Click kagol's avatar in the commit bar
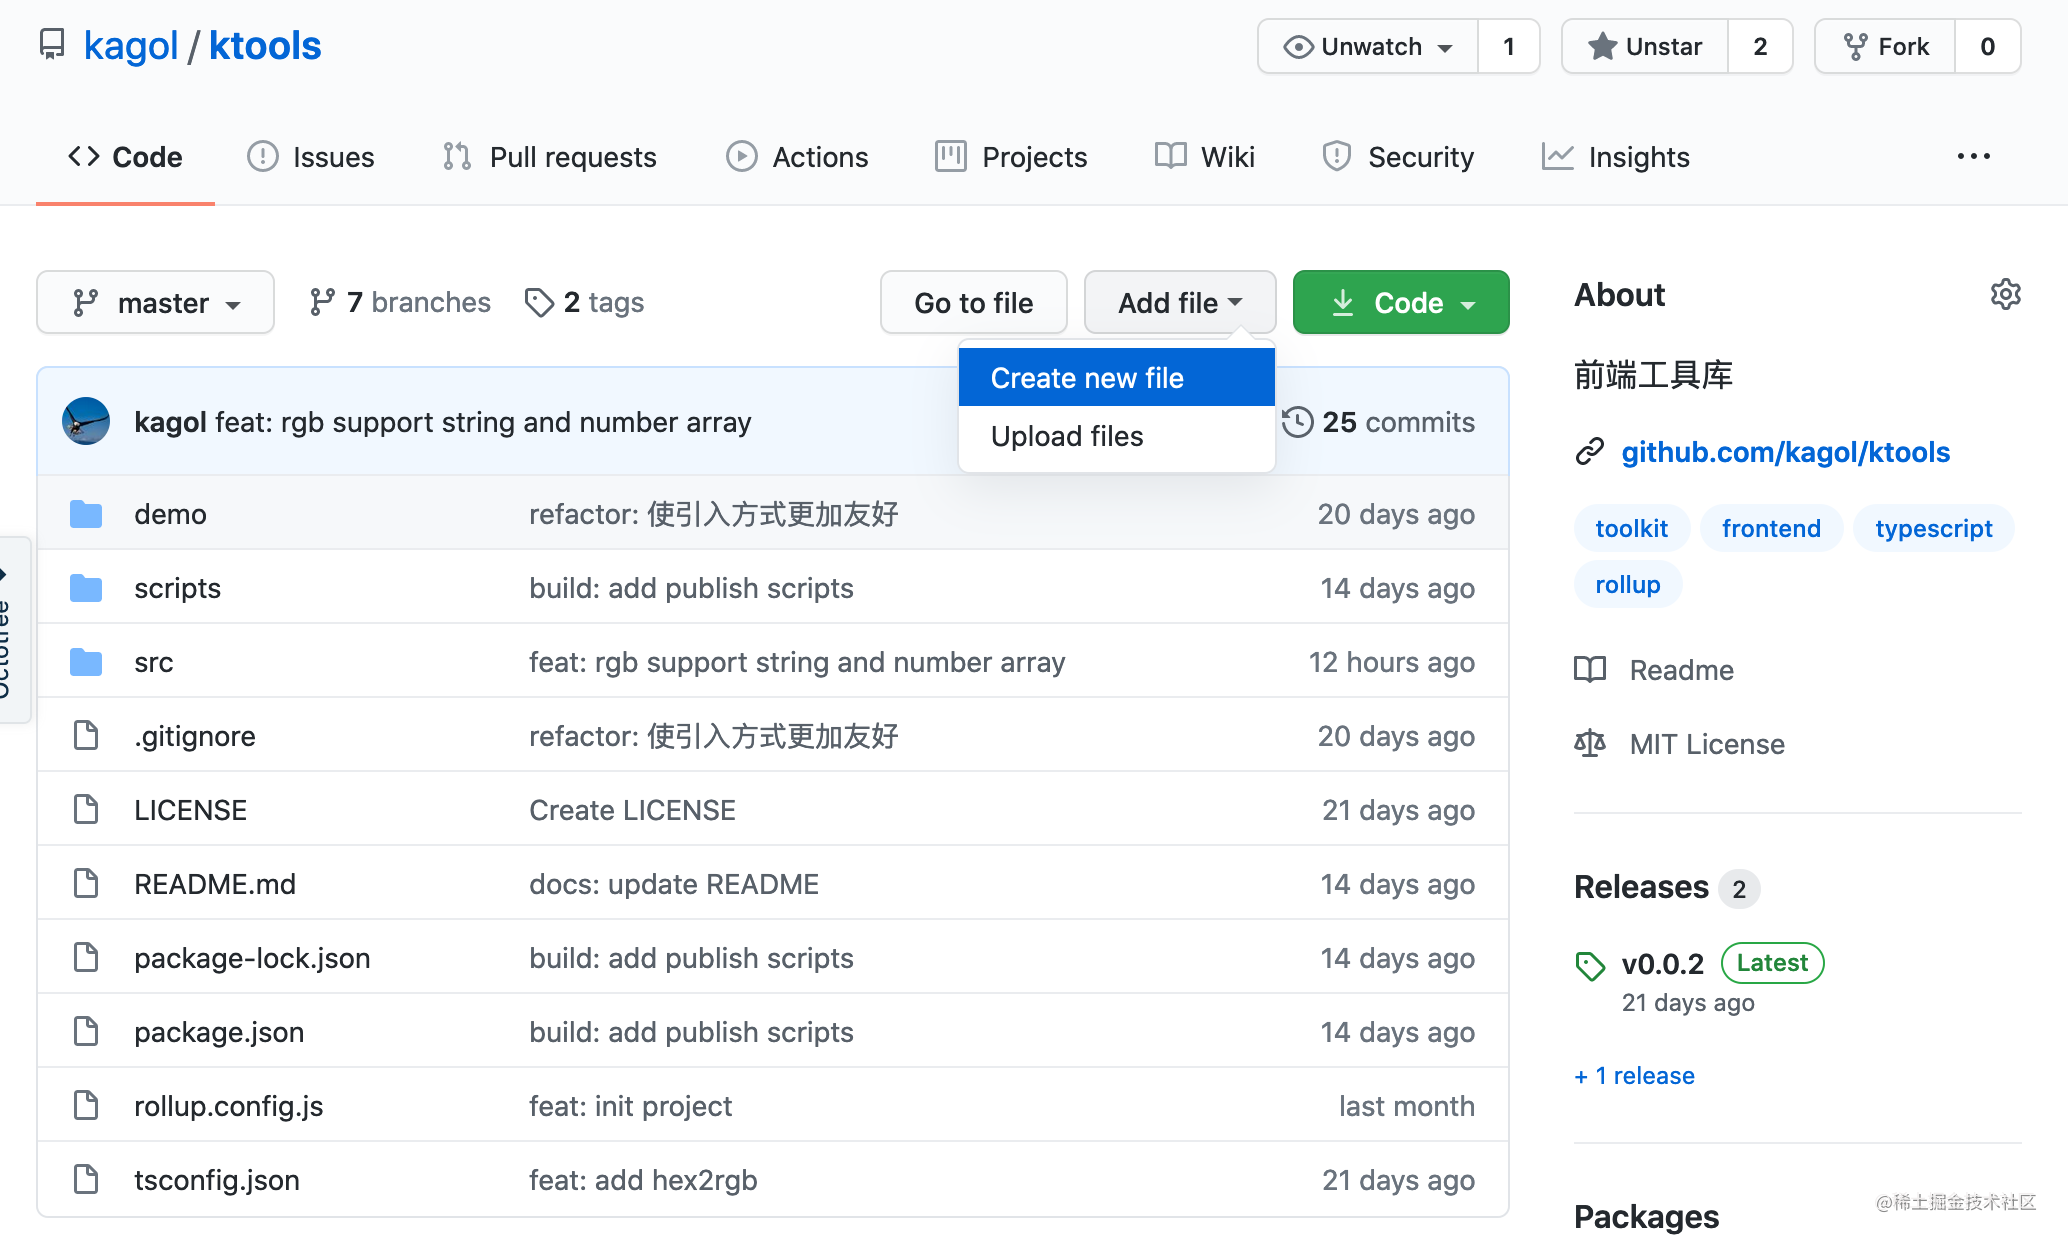The image size is (2068, 1244). tap(86, 421)
